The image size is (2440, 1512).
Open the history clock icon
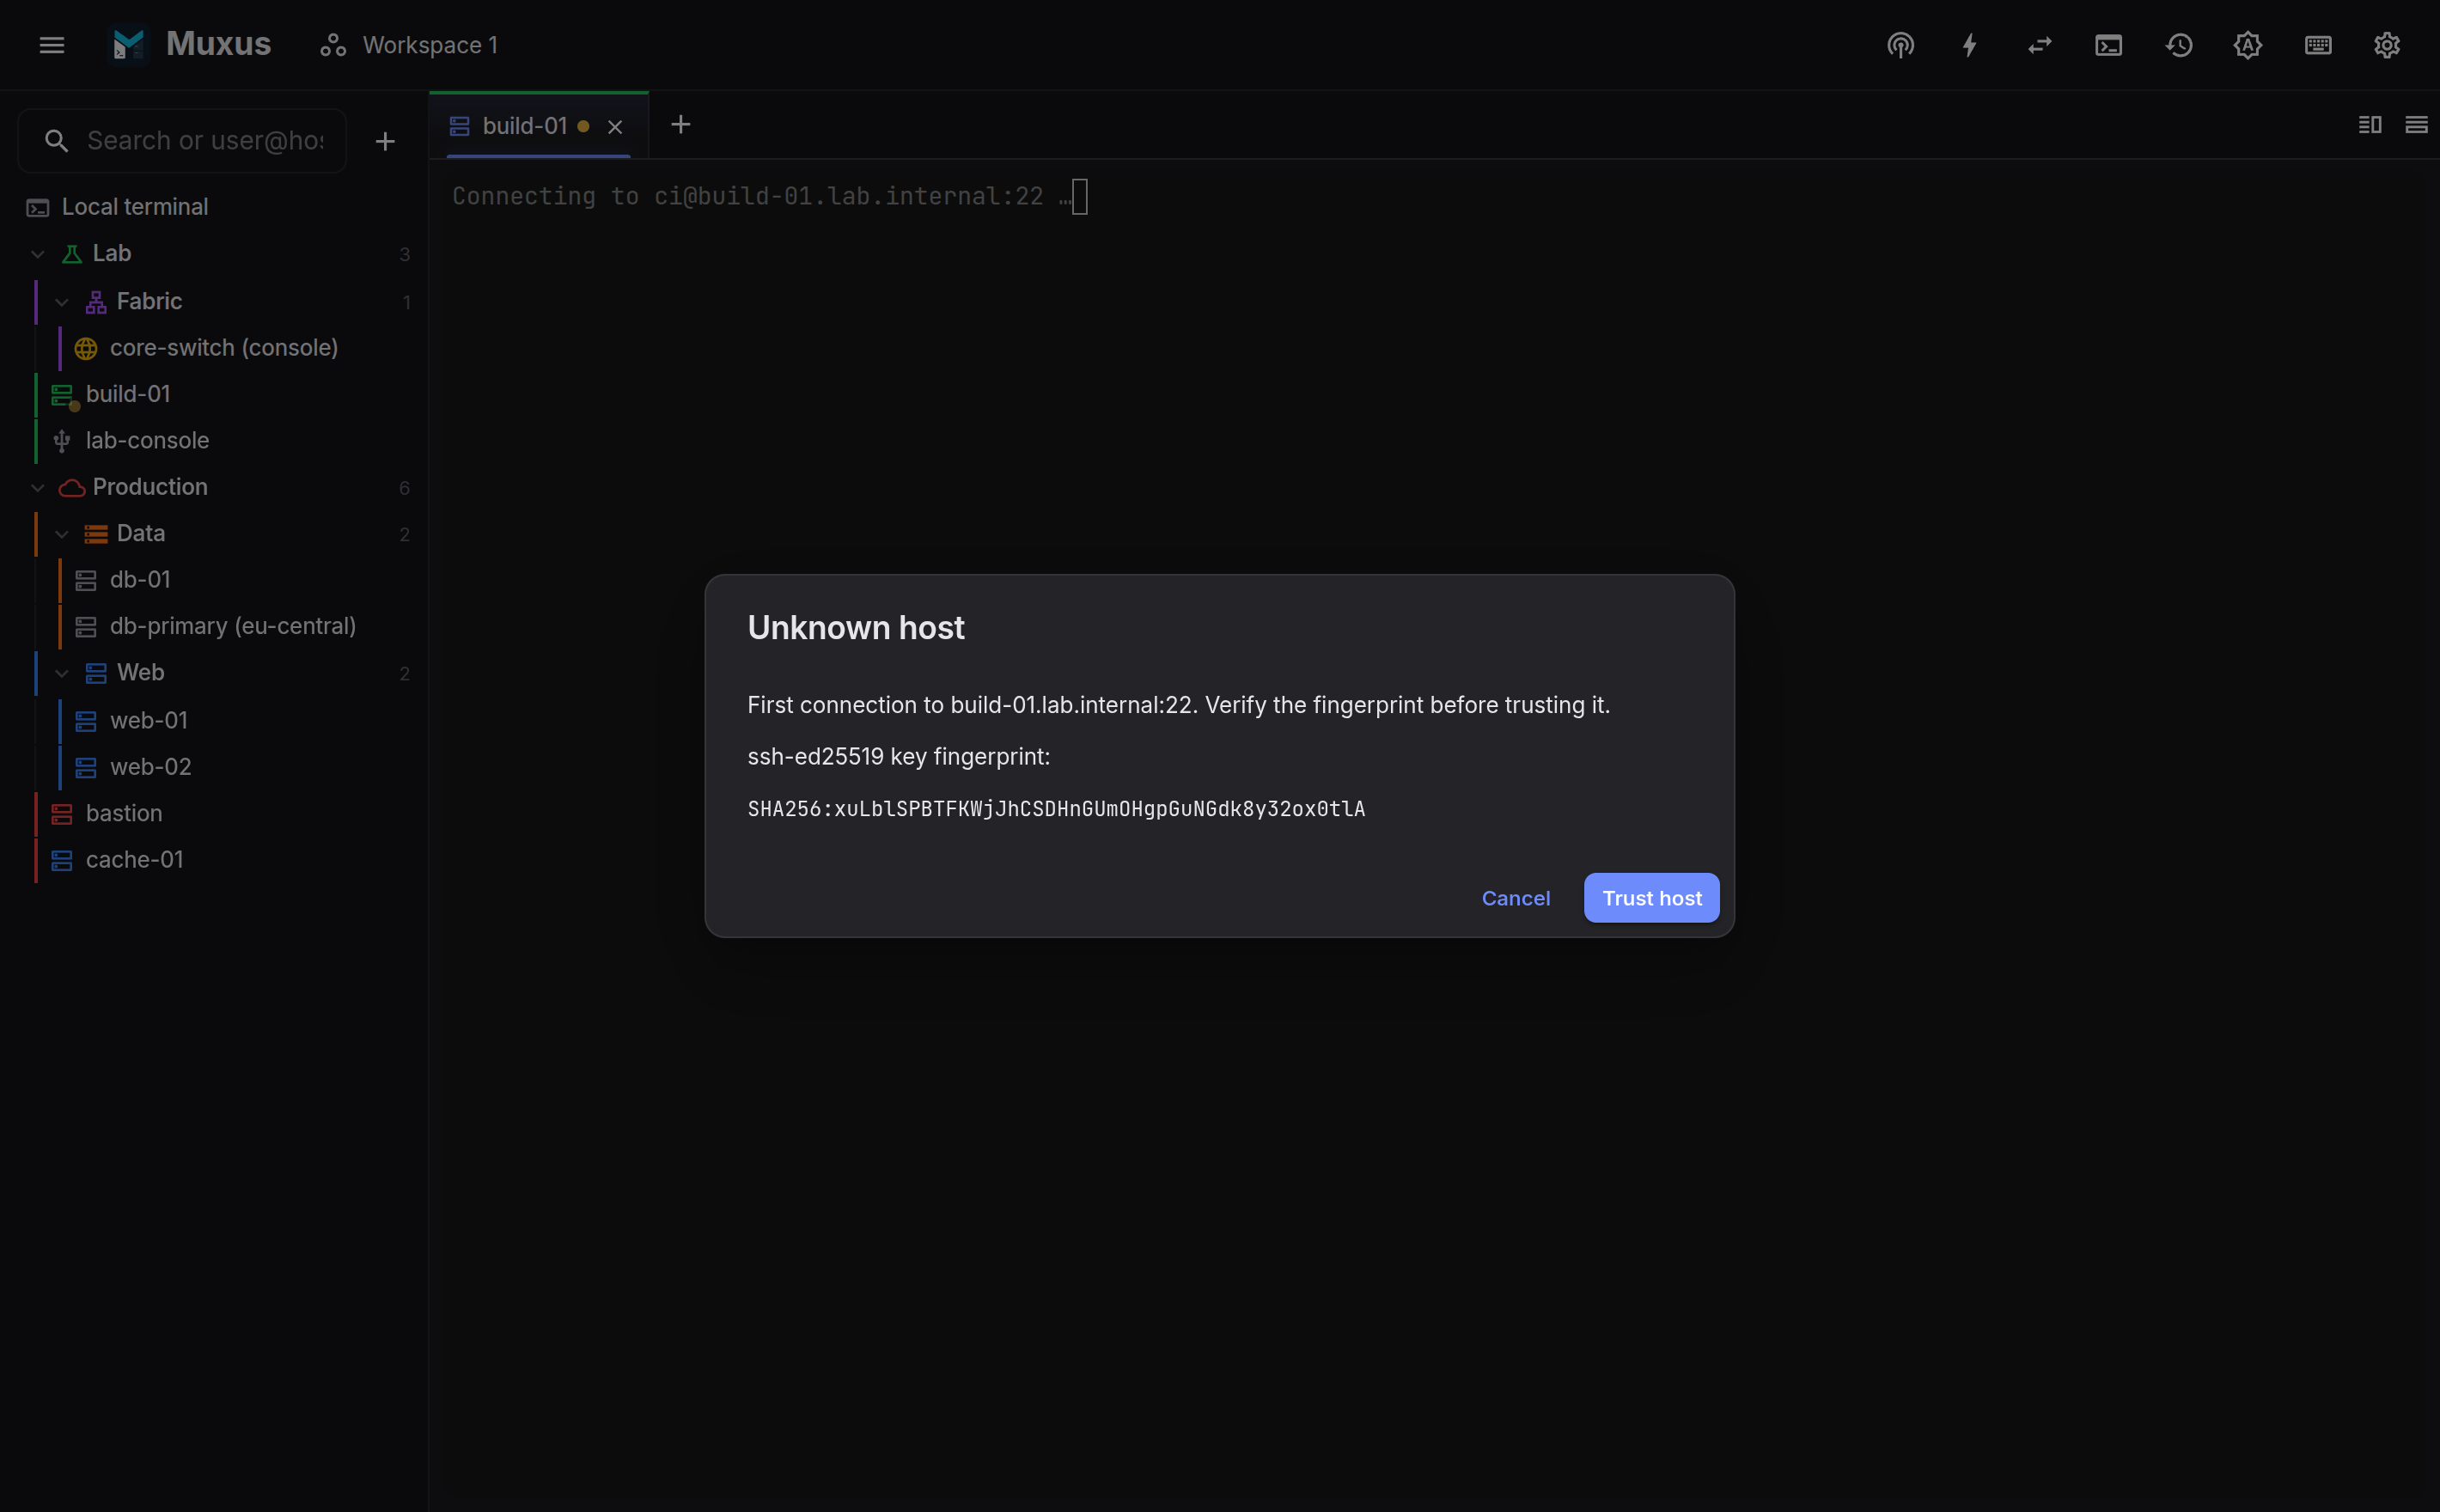2178,45
